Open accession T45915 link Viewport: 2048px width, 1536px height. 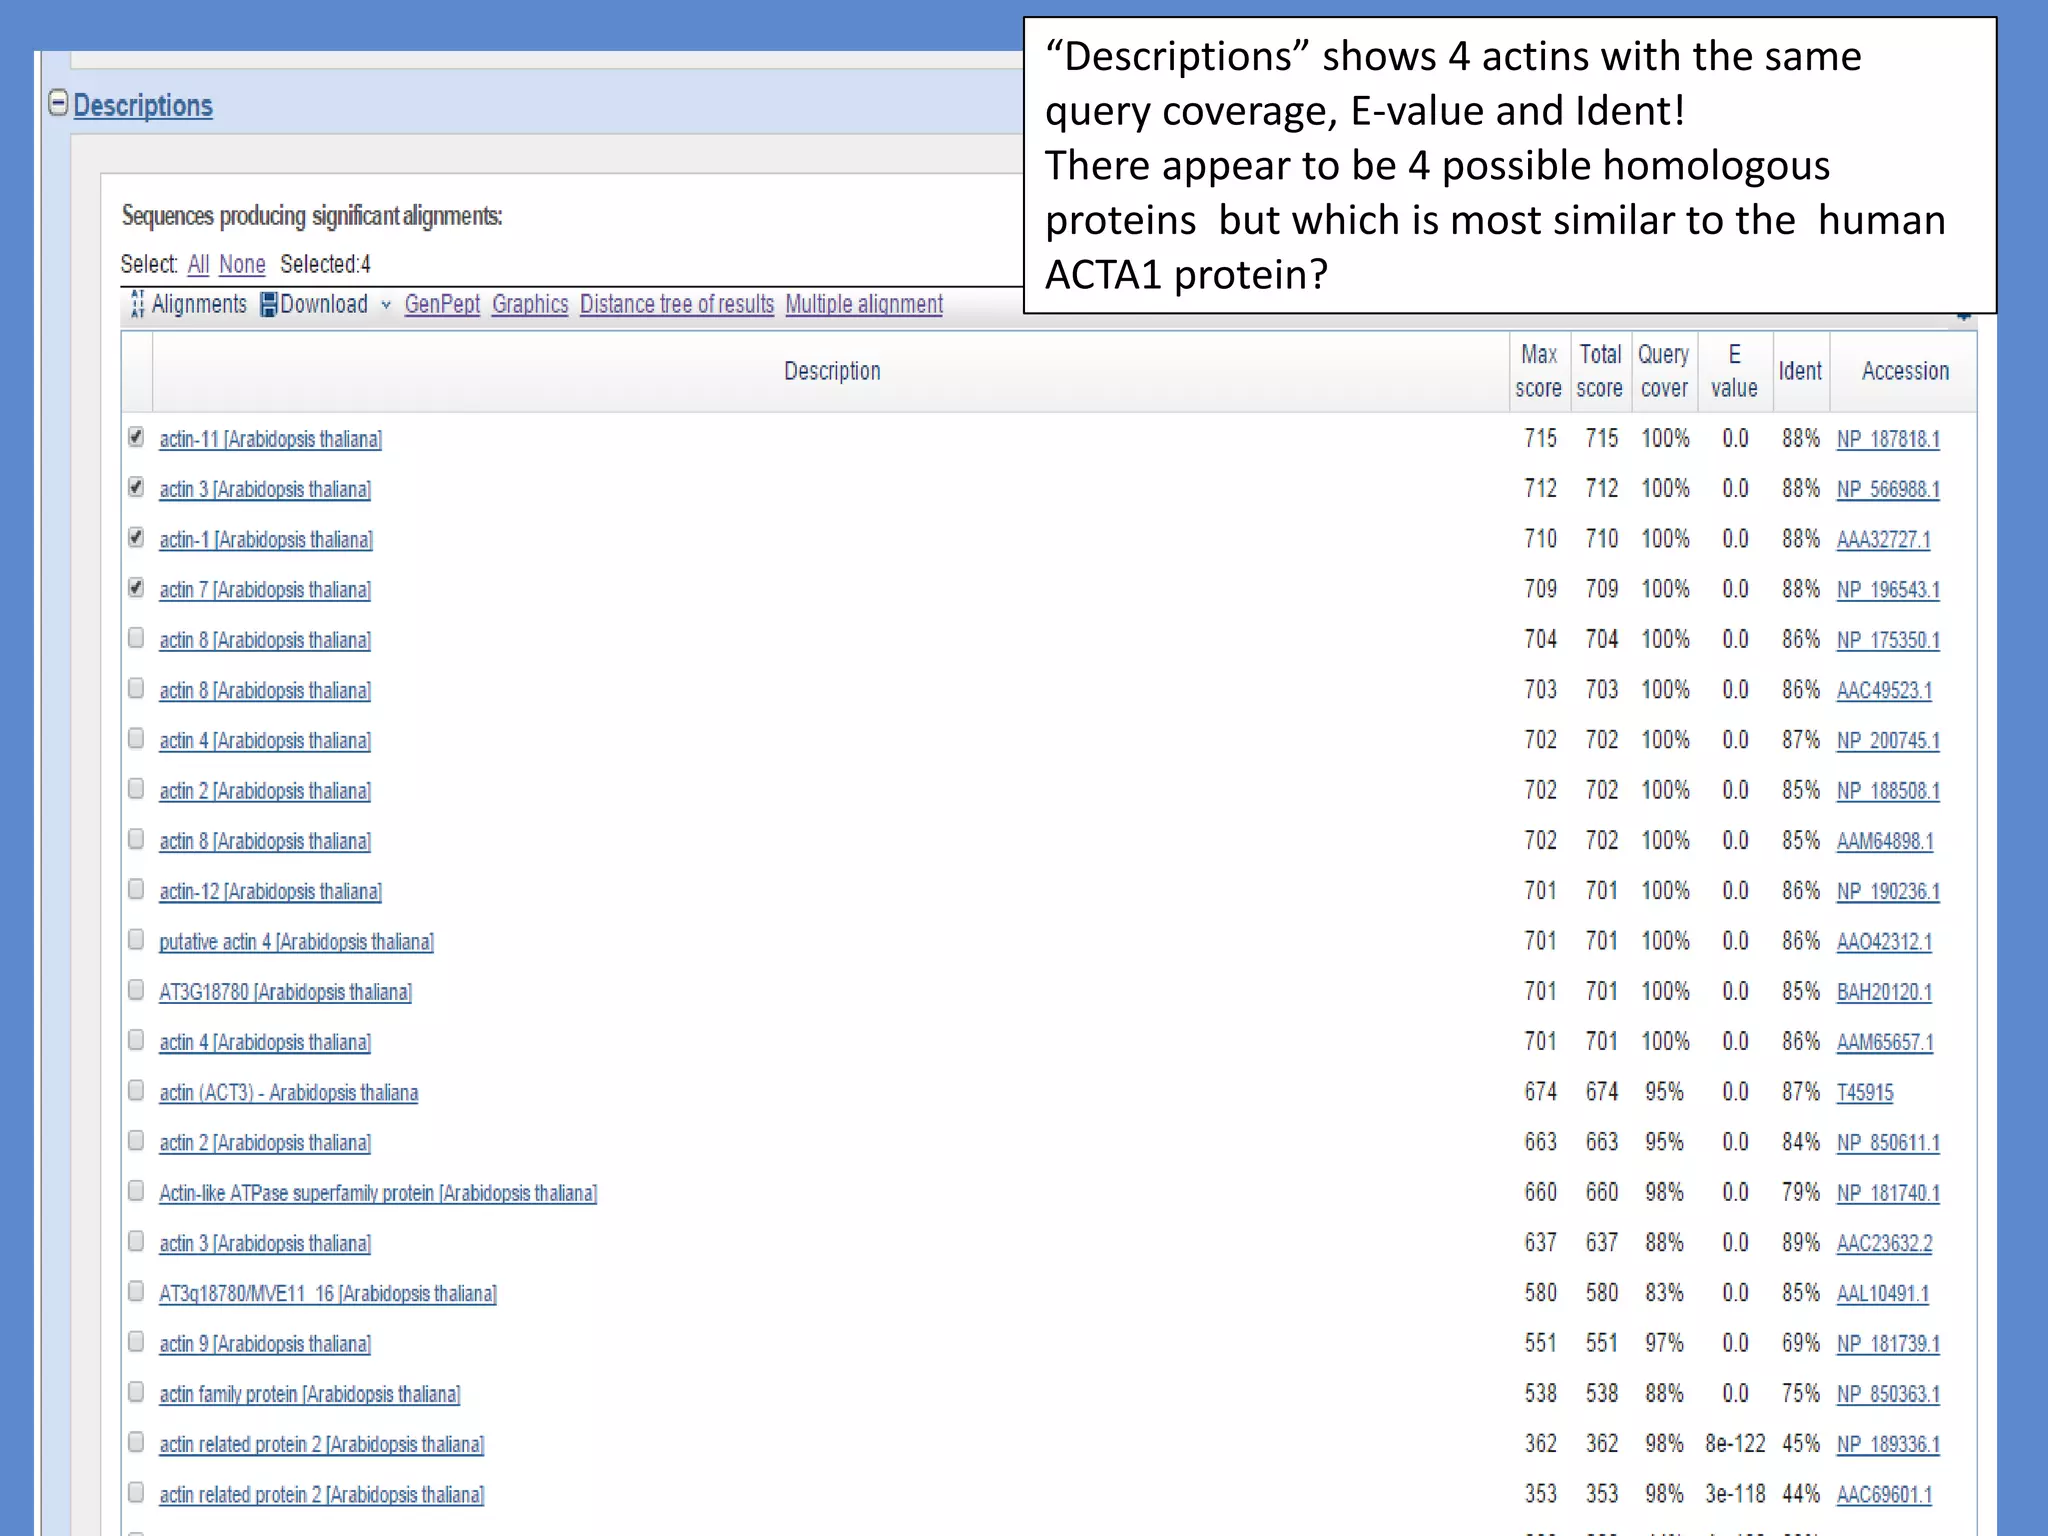[1865, 1093]
